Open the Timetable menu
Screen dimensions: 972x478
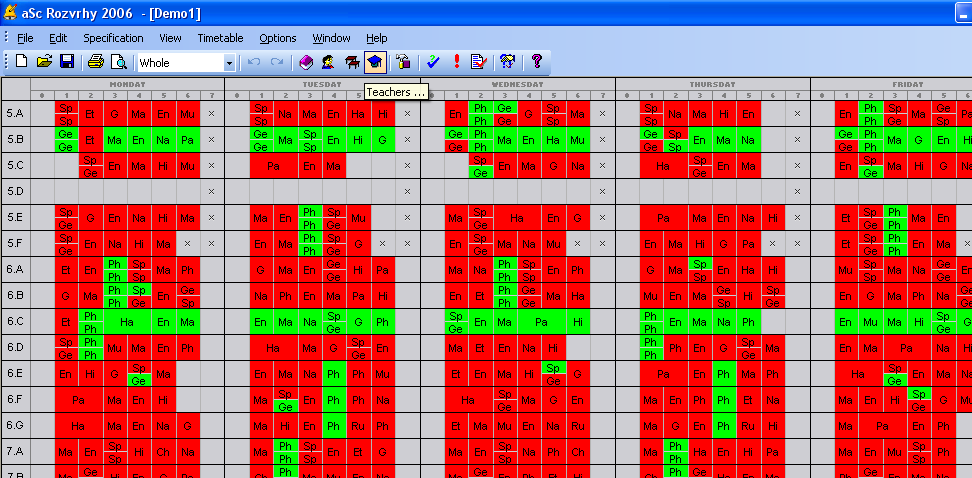pos(220,38)
